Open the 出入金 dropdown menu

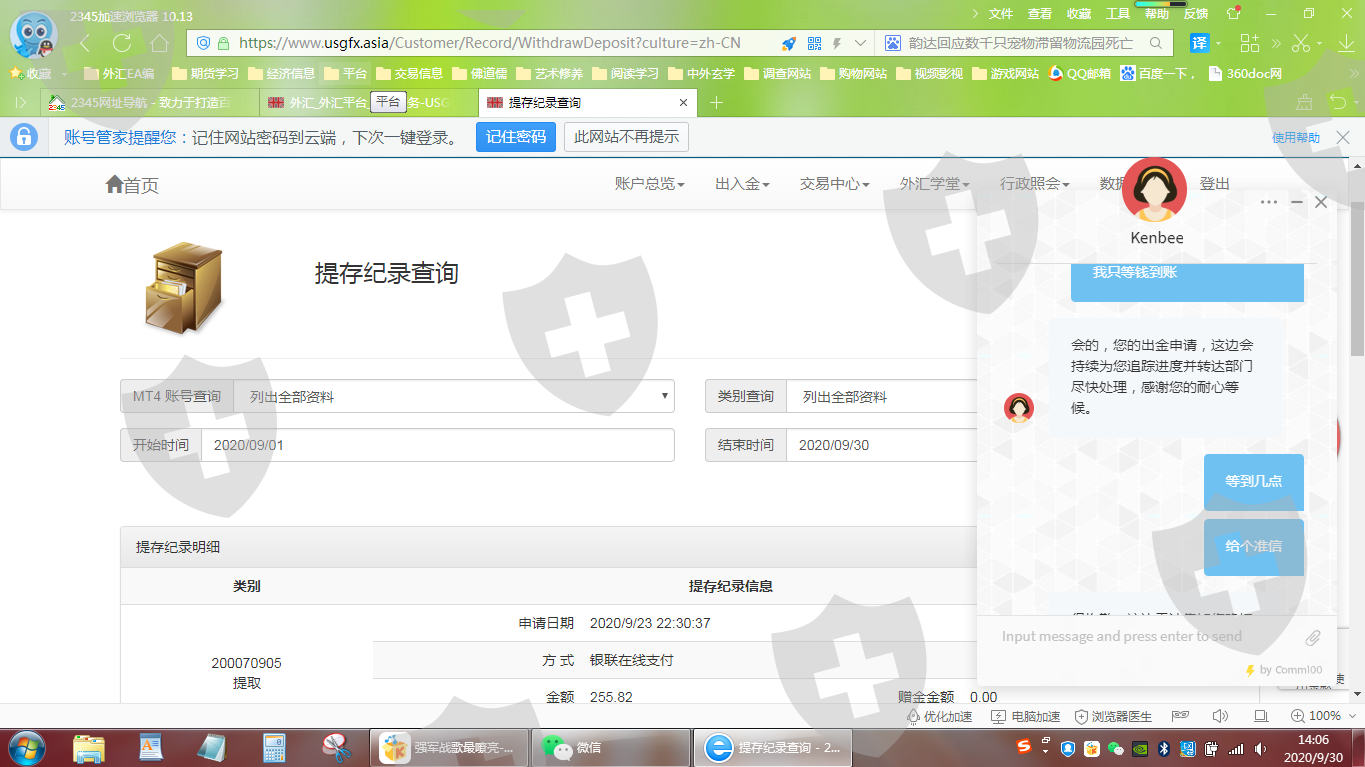tap(742, 184)
